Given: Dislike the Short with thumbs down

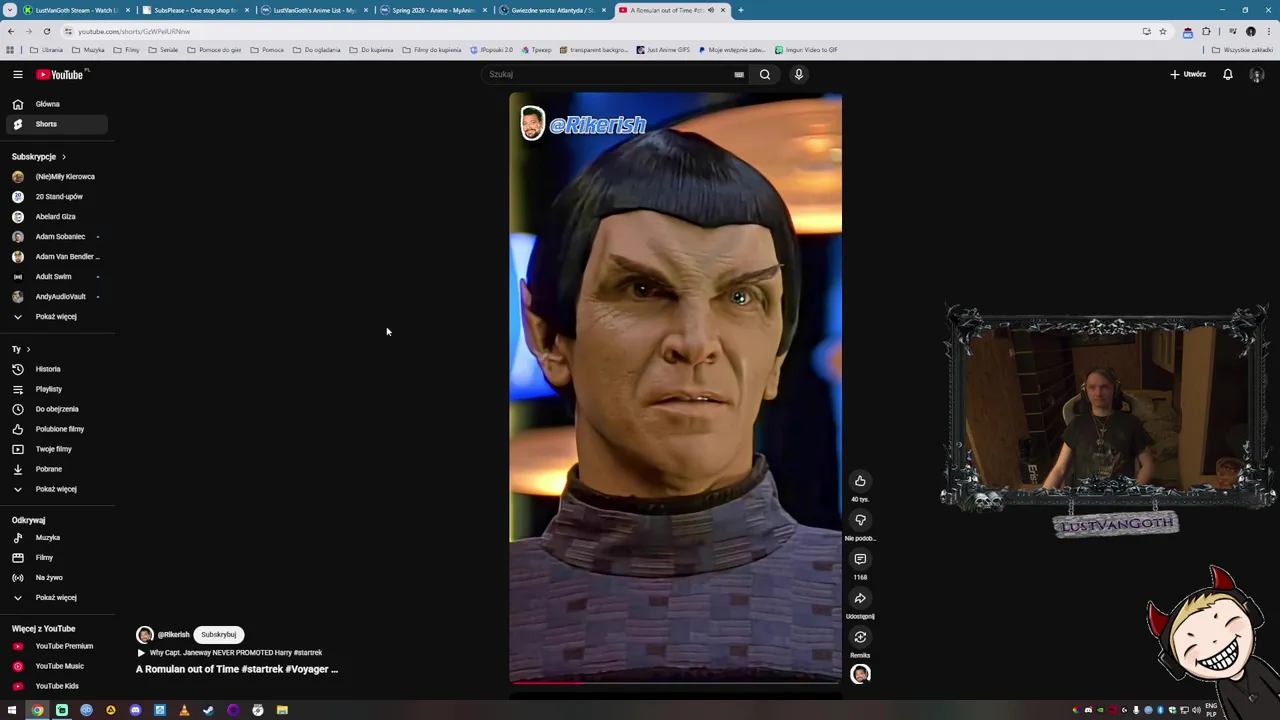Looking at the screenshot, I should [x=860, y=520].
